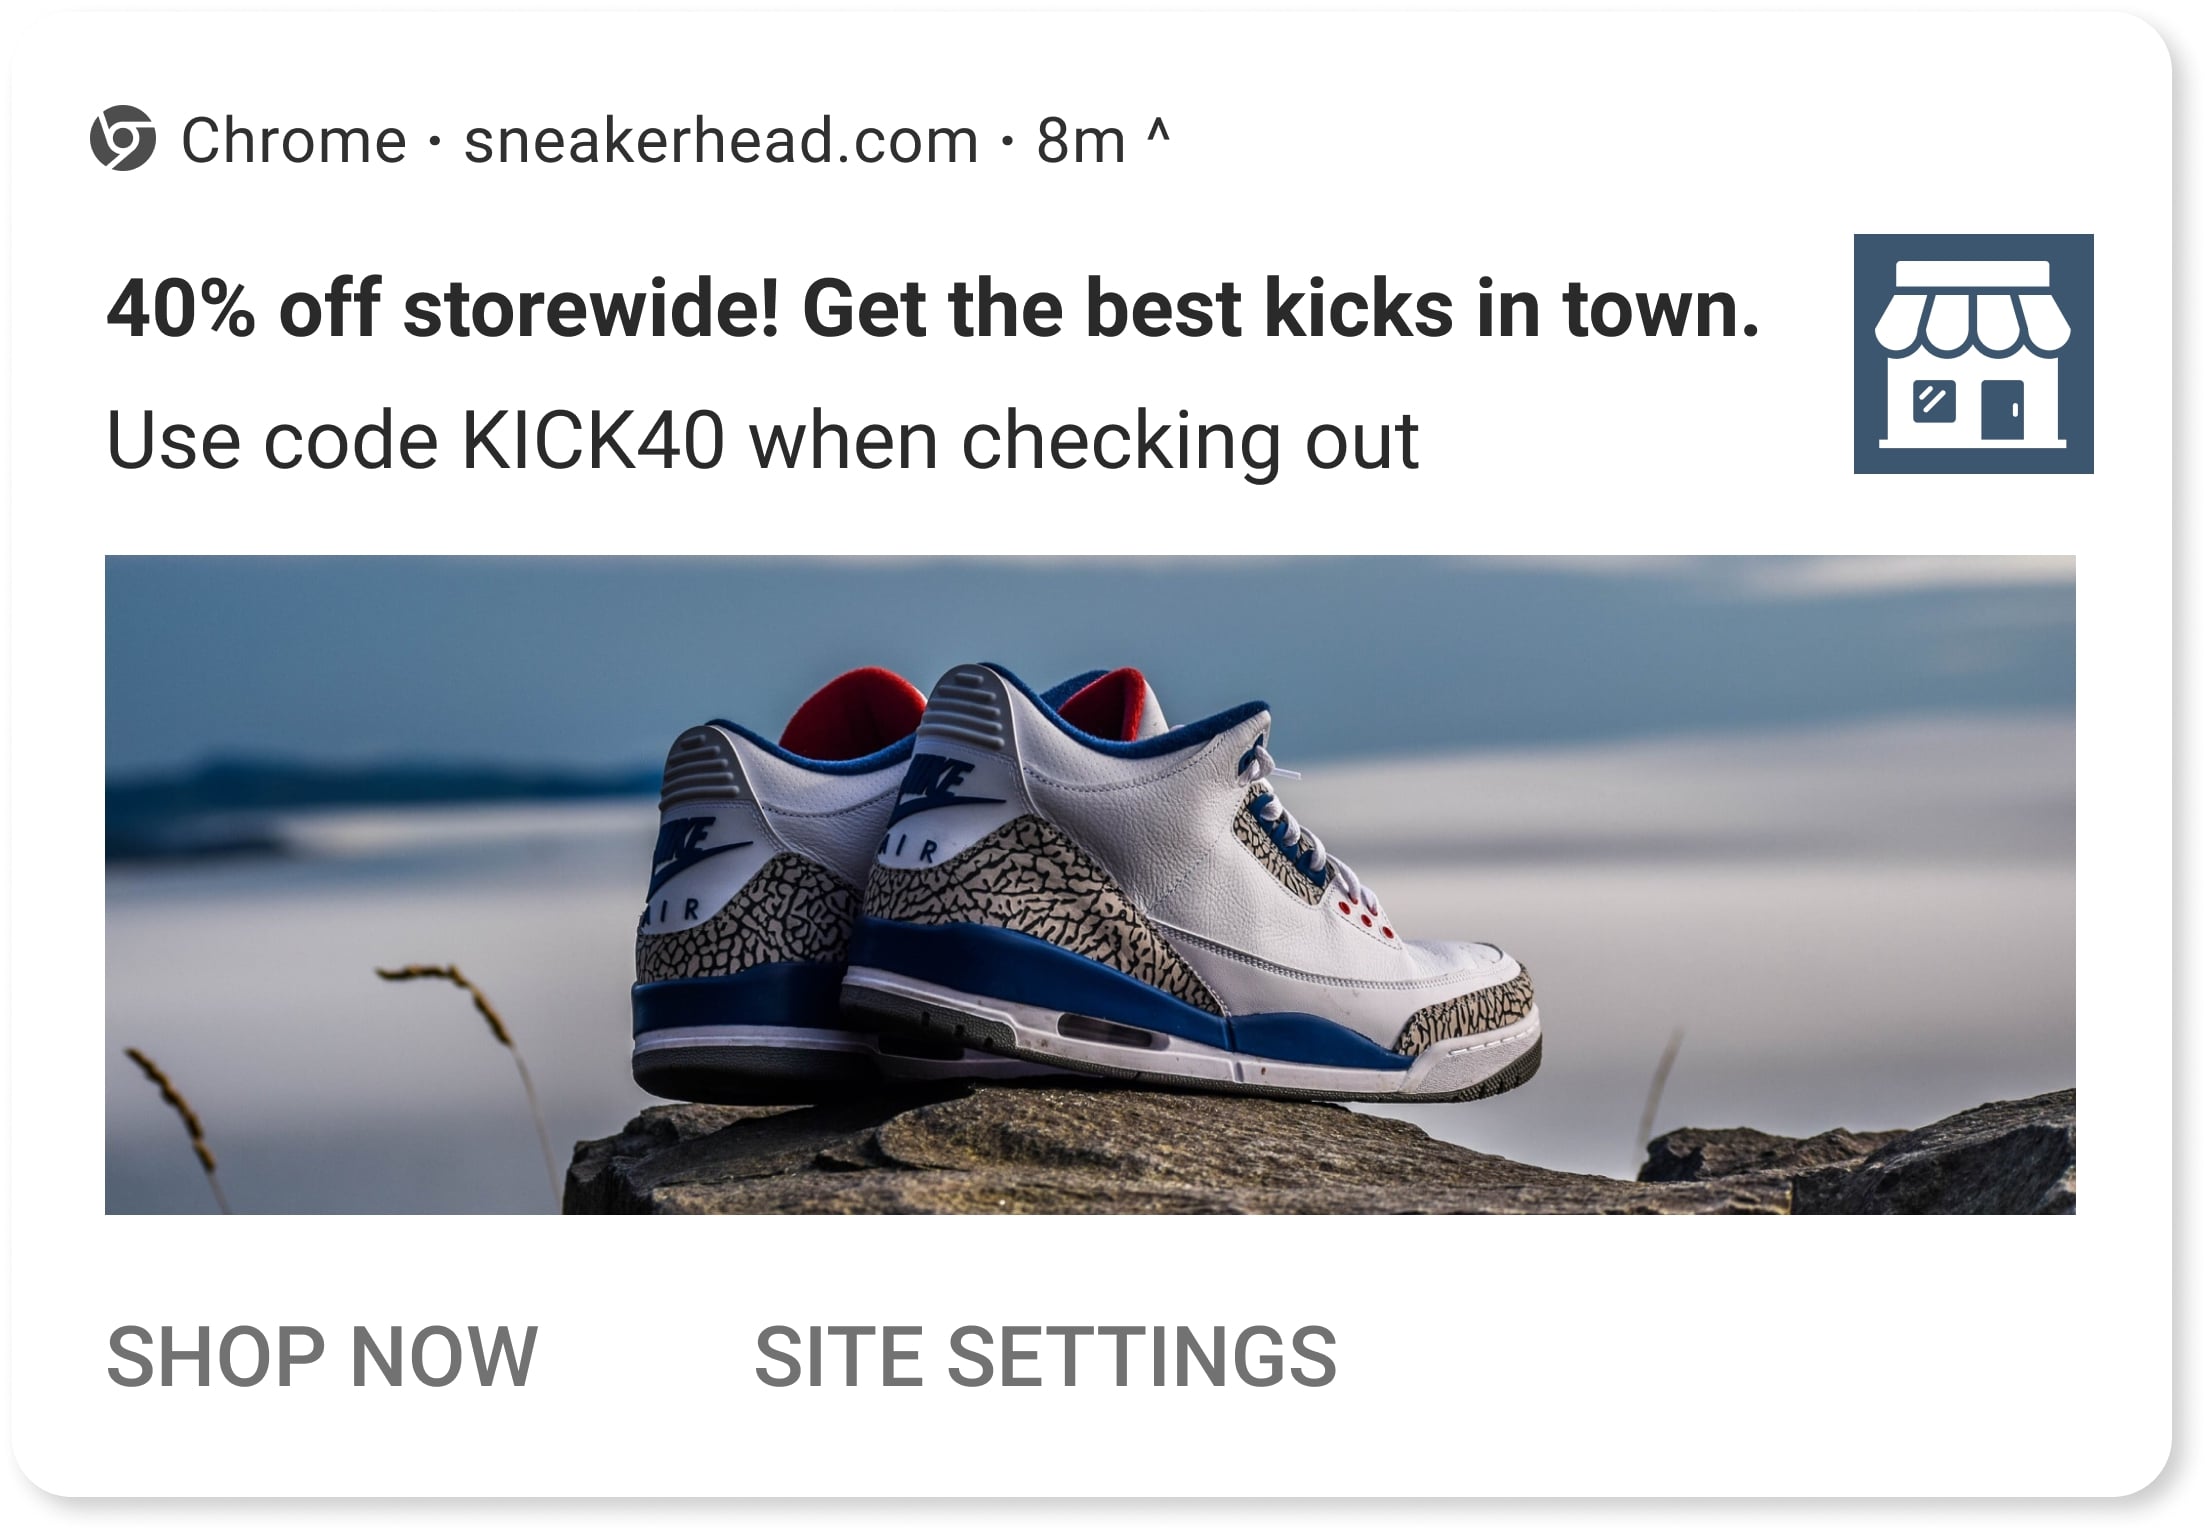Open SITE SETTINGS from the notification
Screen dimensions: 2208x1533
[x=1045, y=1357]
